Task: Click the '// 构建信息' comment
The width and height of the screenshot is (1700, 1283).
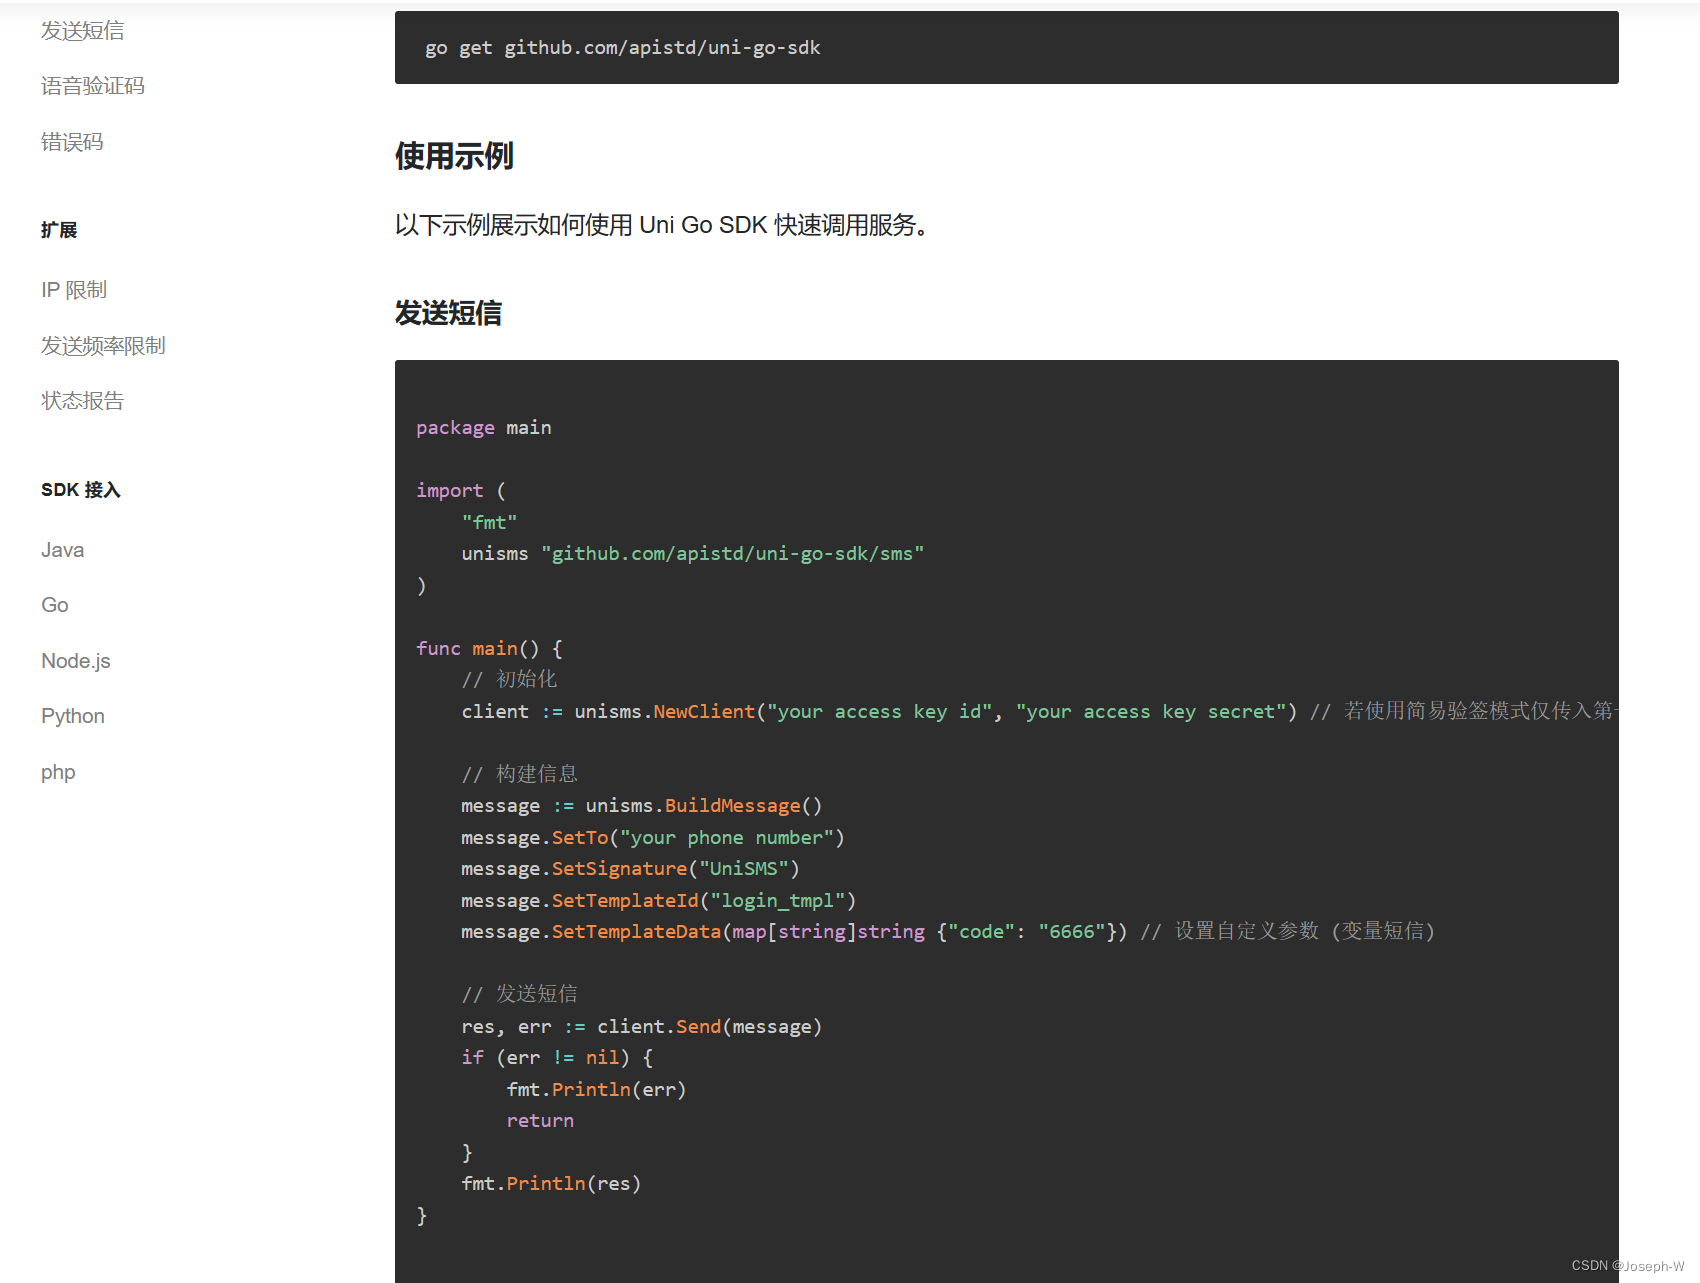Action: click(520, 774)
